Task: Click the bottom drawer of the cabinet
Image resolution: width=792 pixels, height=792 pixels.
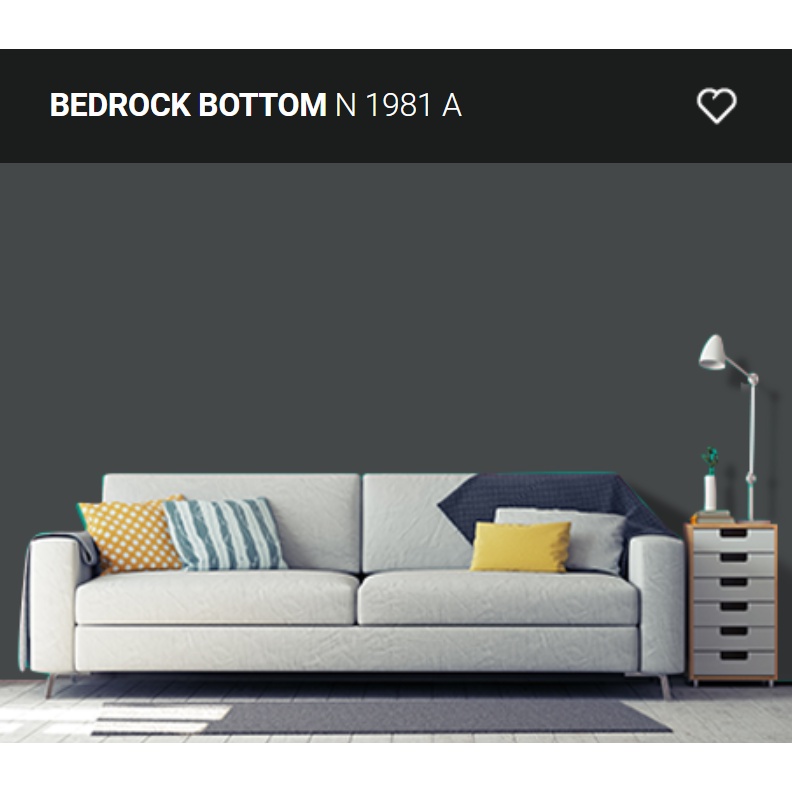Action: [x=734, y=663]
